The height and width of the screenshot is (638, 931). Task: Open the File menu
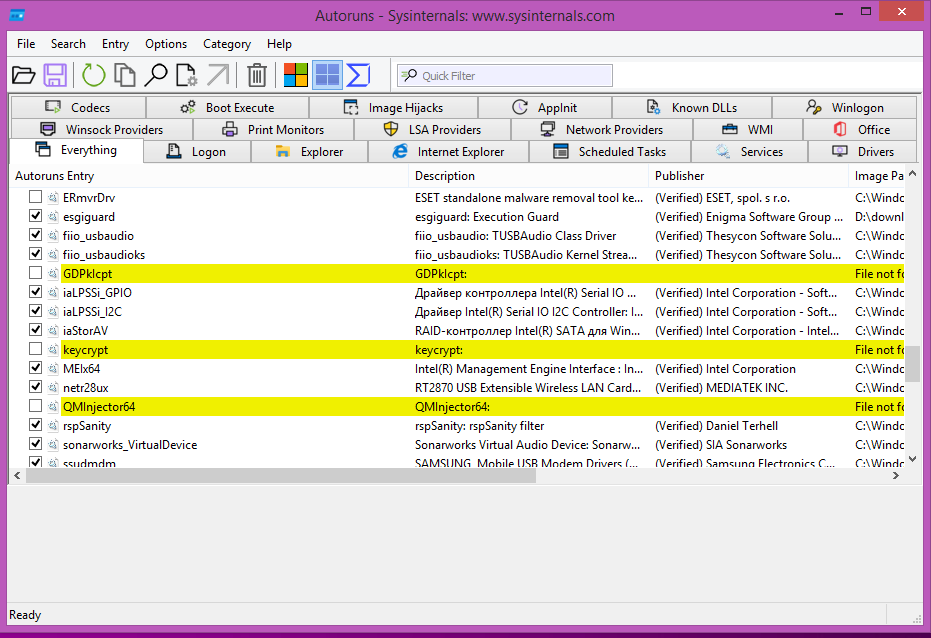click(26, 44)
